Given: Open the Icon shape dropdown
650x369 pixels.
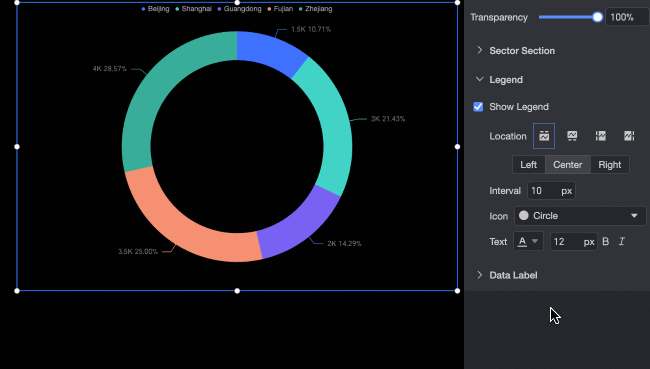Looking at the screenshot, I should pos(580,216).
